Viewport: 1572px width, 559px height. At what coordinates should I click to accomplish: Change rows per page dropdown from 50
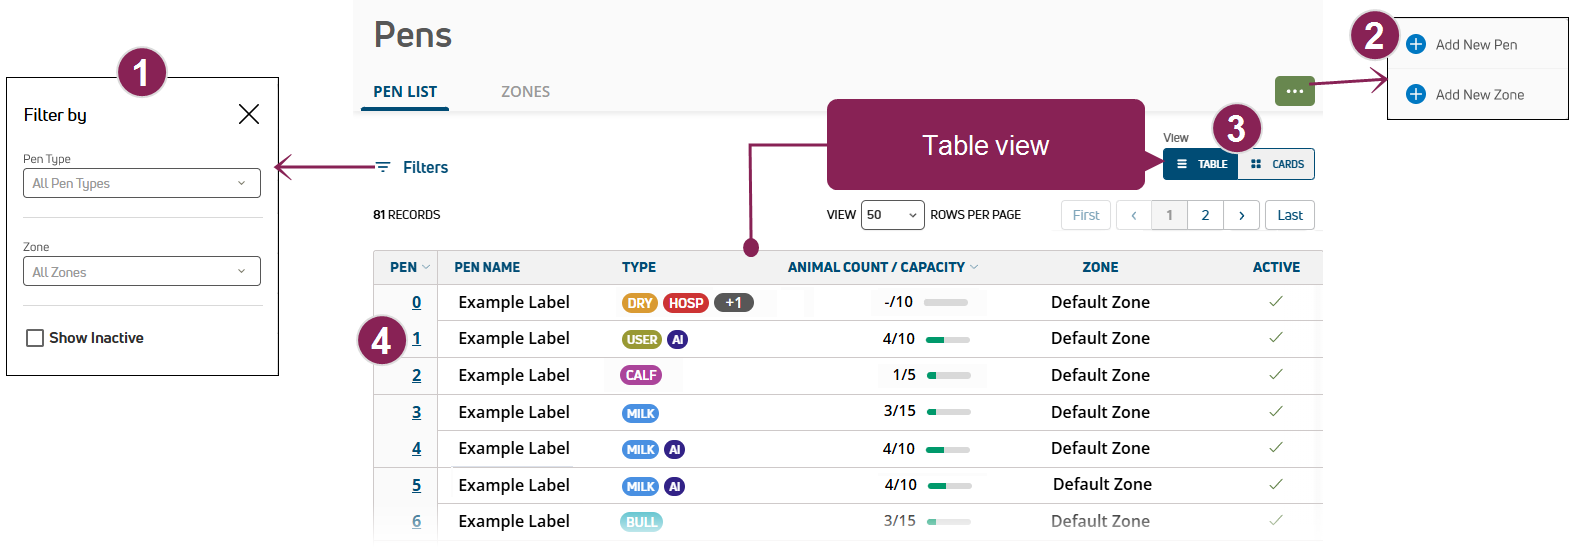point(892,215)
